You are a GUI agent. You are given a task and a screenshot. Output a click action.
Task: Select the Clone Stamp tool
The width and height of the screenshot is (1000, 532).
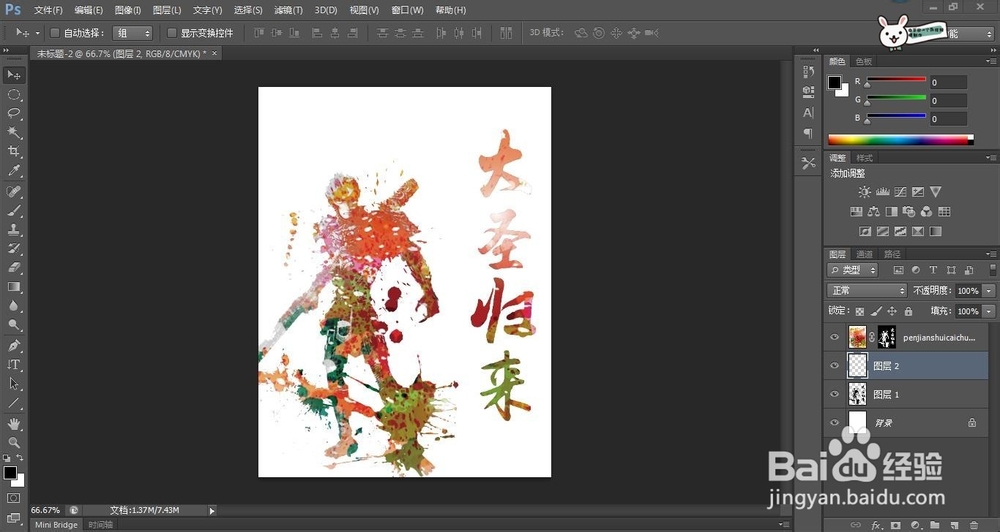click(14, 230)
